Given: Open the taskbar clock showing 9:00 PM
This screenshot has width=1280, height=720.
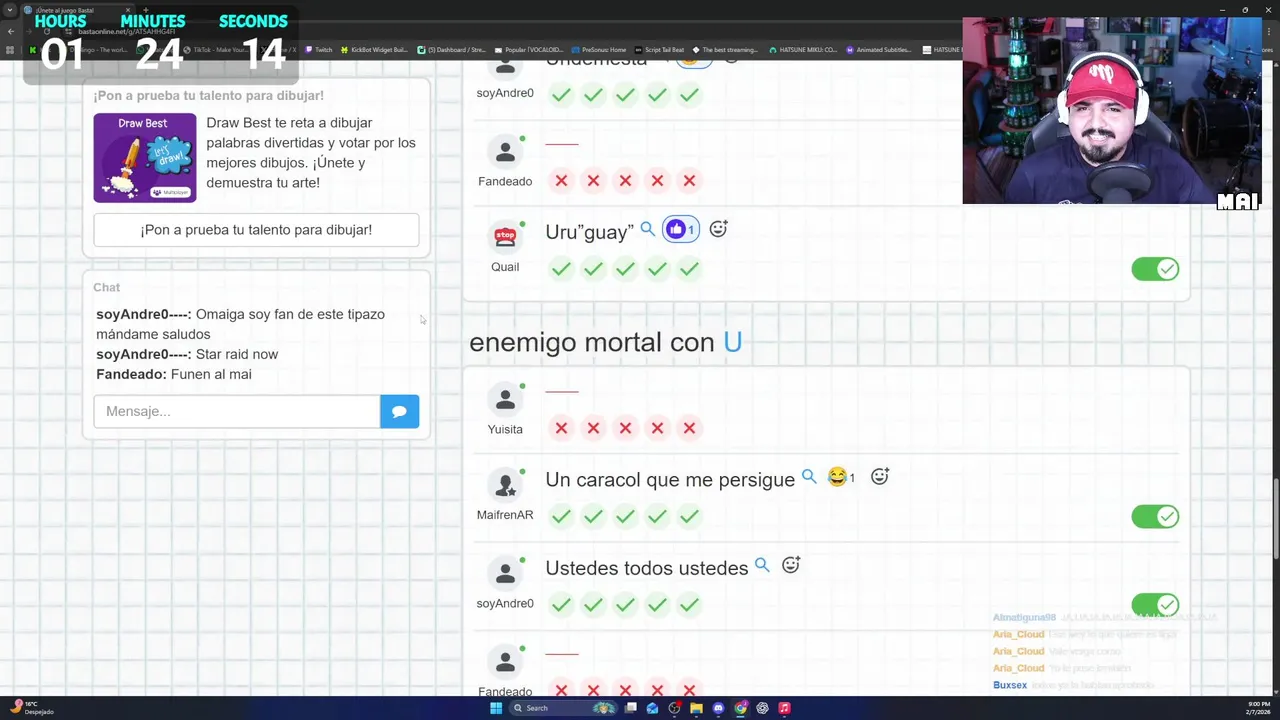Looking at the screenshot, I should pyautogui.click(x=1258, y=708).
